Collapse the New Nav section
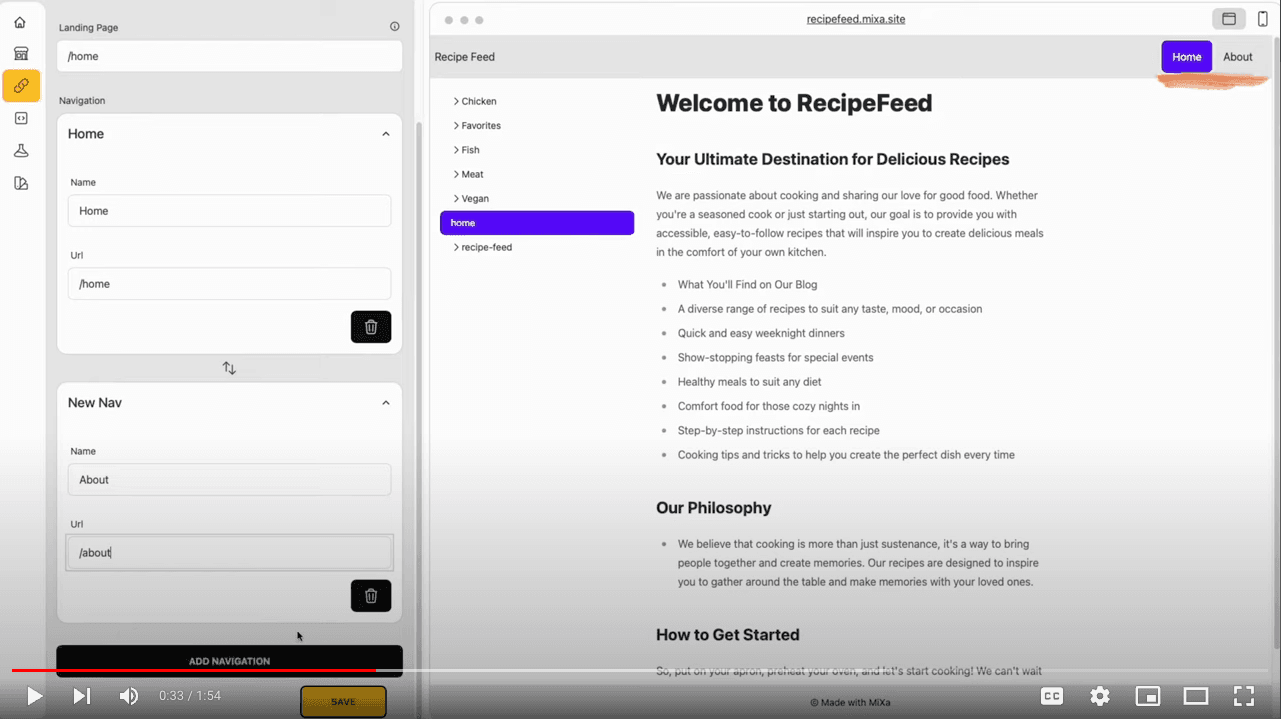 (385, 402)
